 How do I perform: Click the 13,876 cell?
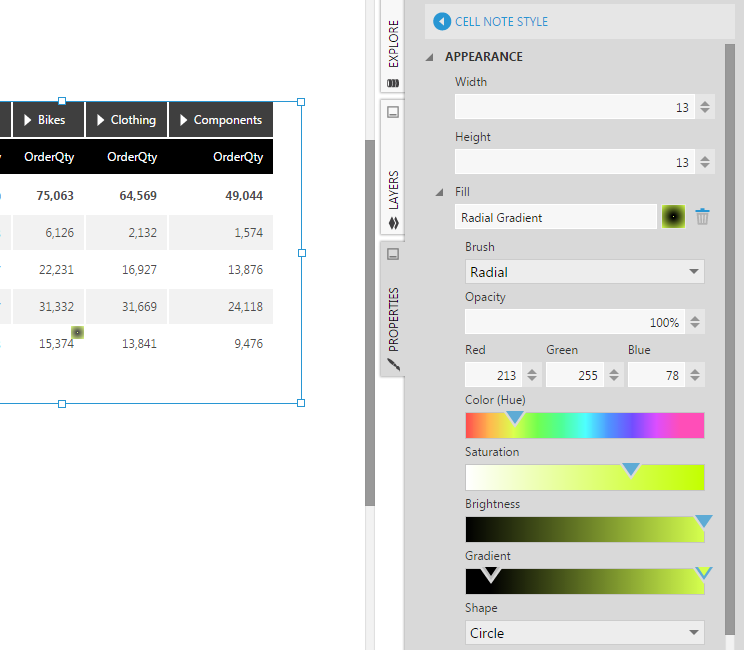point(245,269)
